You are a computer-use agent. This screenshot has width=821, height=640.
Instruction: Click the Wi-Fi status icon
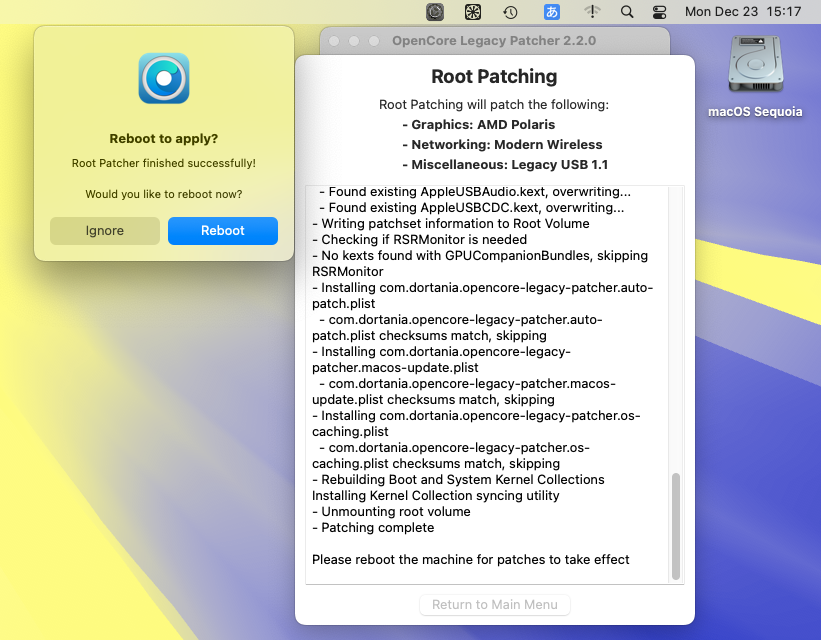pyautogui.click(x=592, y=12)
